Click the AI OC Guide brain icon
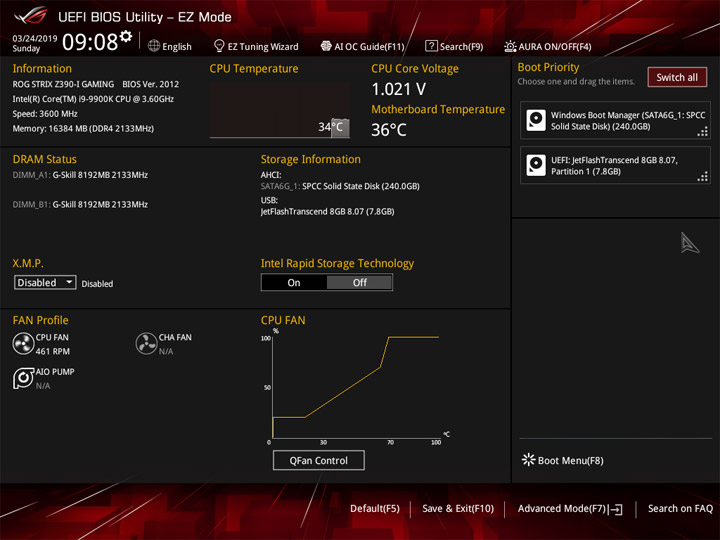 coord(326,46)
